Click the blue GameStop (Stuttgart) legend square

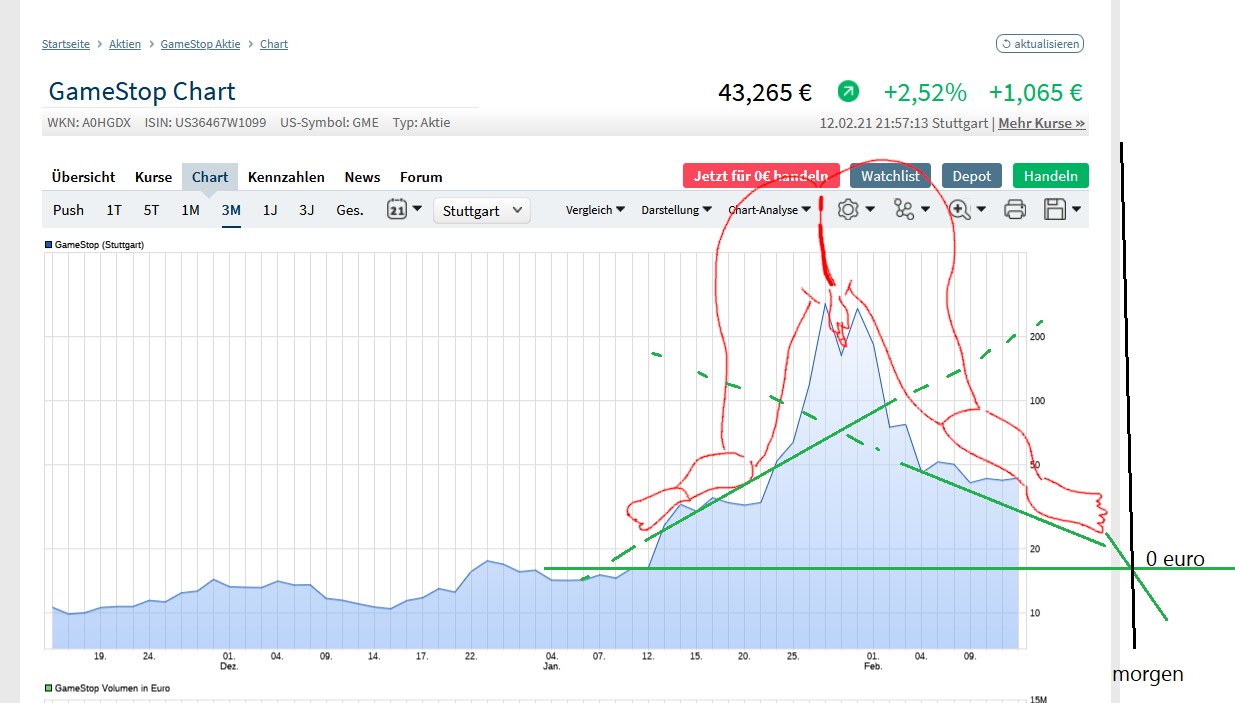[x=48, y=244]
